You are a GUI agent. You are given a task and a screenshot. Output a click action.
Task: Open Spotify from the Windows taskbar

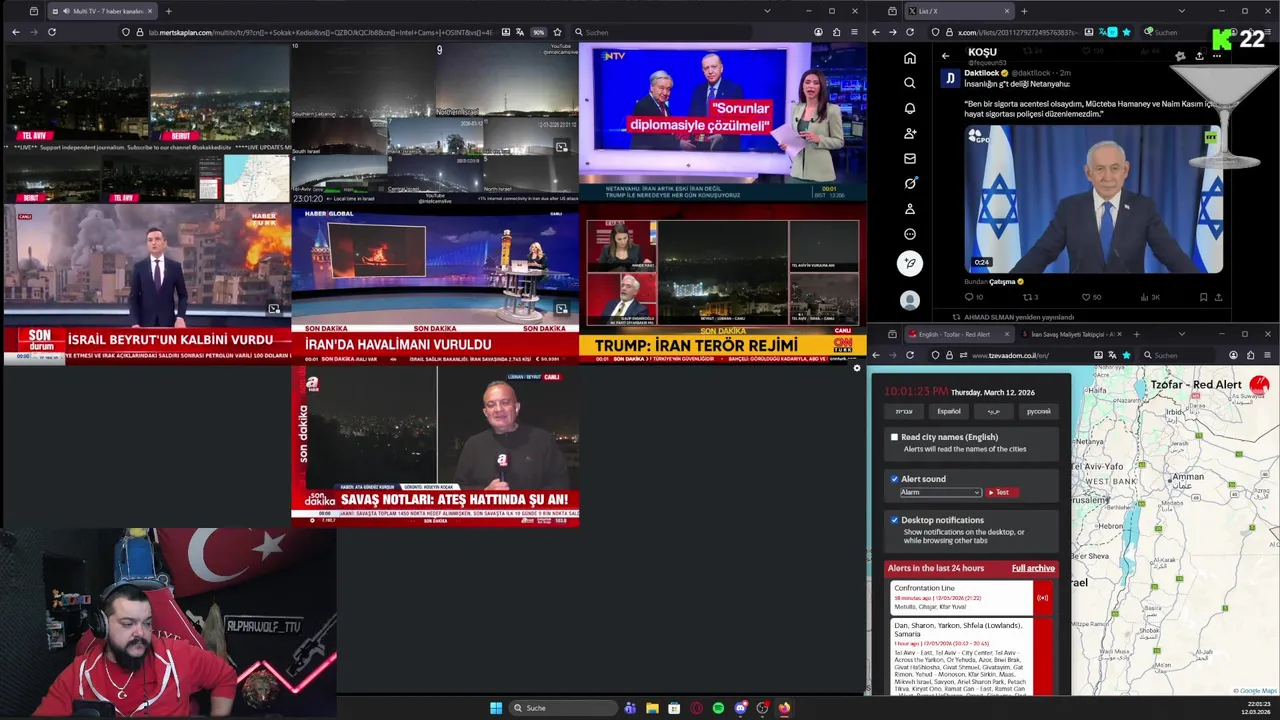(x=718, y=708)
